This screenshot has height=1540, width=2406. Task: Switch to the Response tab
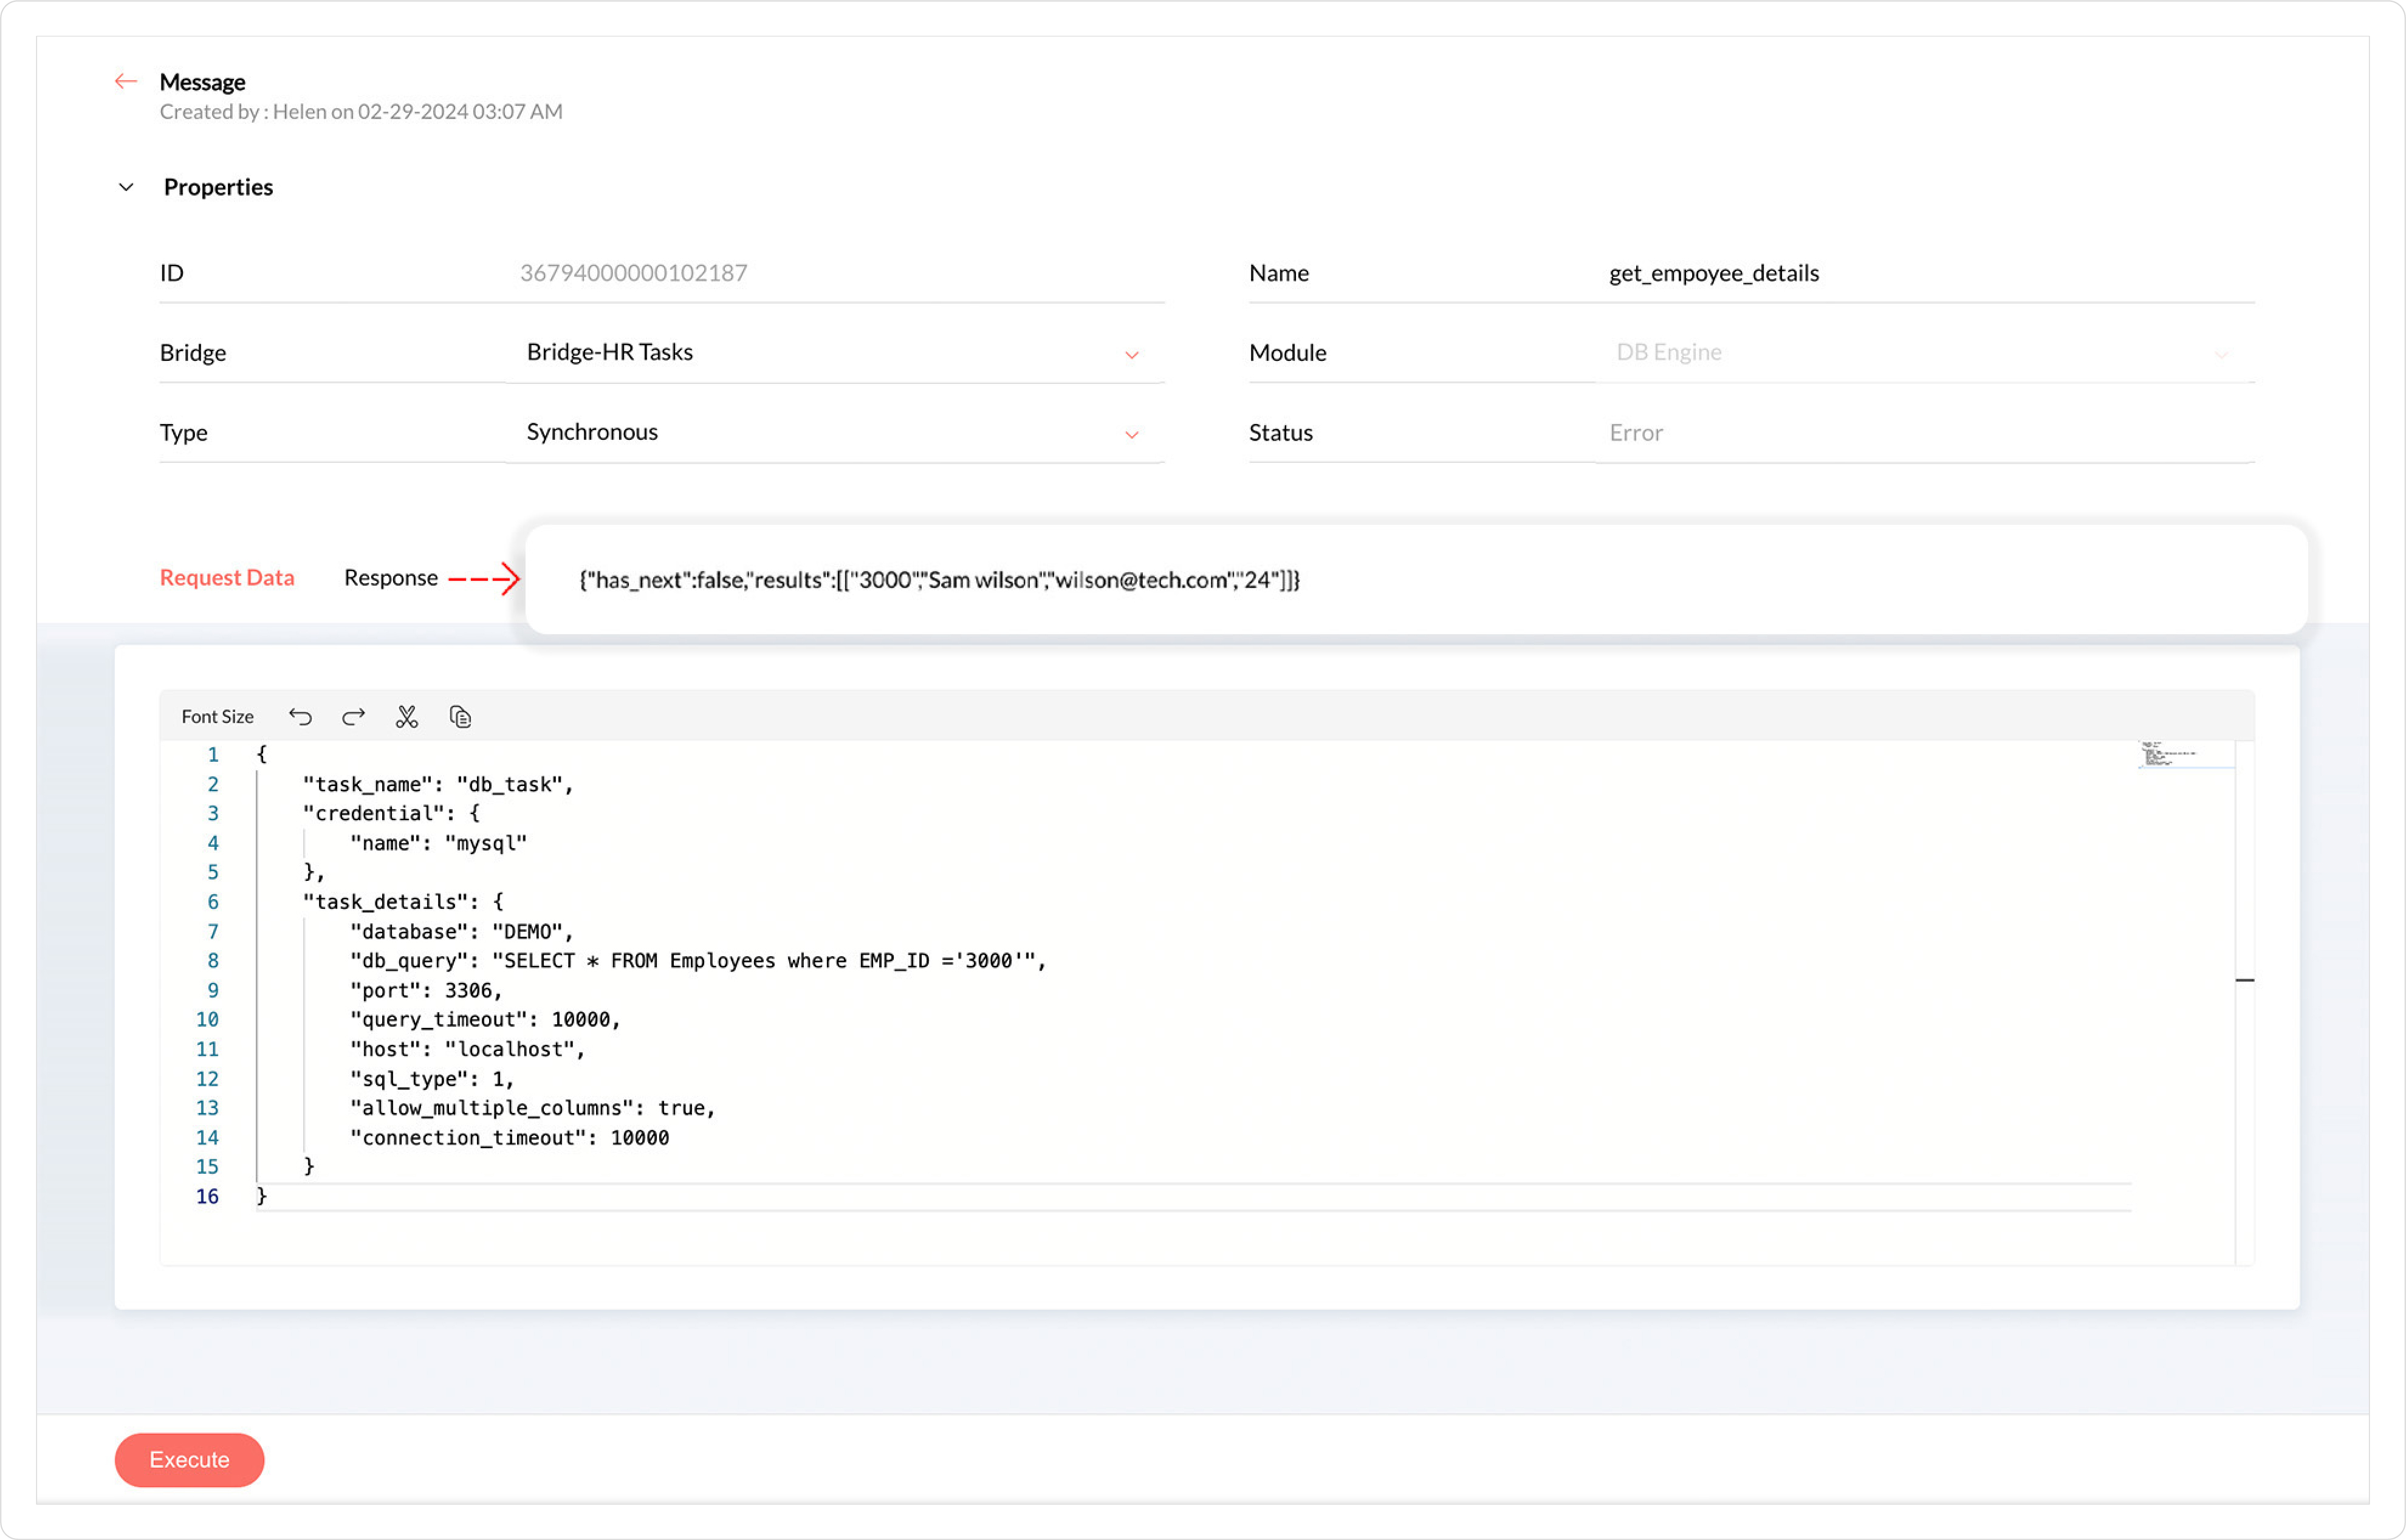tap(390, 577)
